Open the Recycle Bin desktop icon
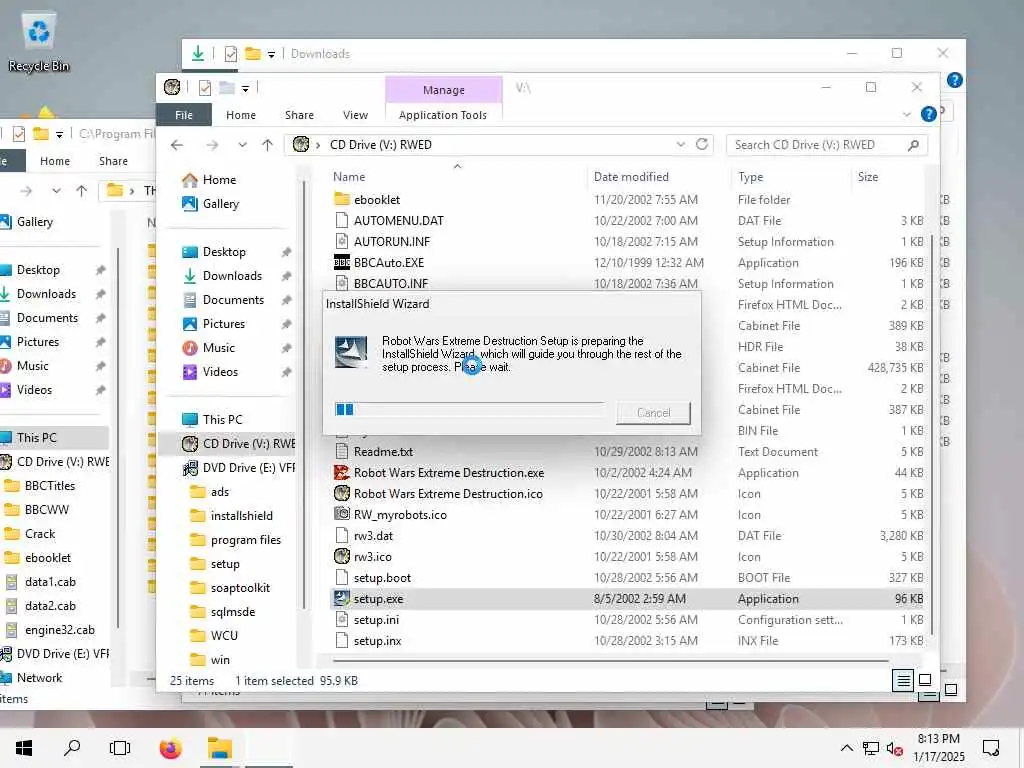The height and width of the screenshot is (768, 1024). (38, 41)
